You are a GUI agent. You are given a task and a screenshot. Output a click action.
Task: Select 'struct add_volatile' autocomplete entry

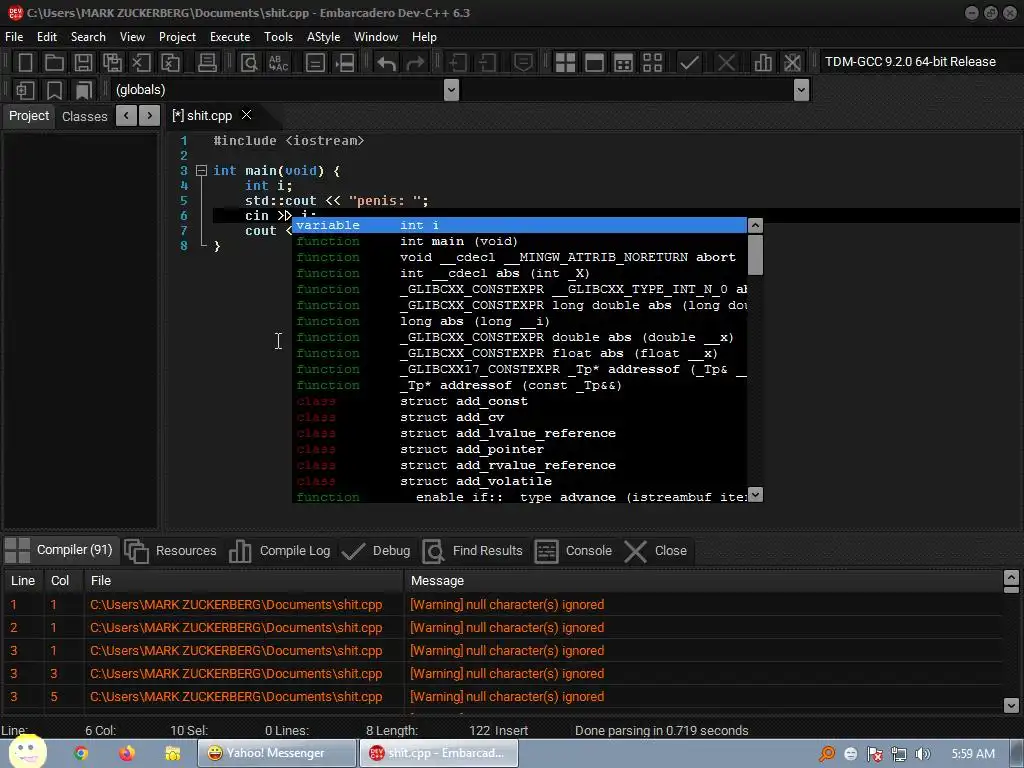519,481
